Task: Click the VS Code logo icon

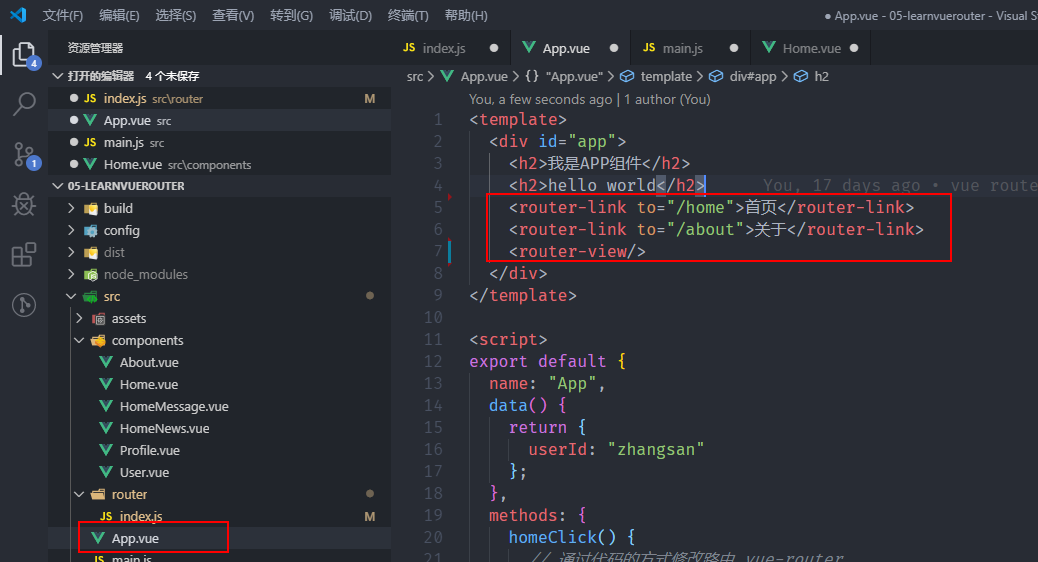Action: [x=19, y=15]
